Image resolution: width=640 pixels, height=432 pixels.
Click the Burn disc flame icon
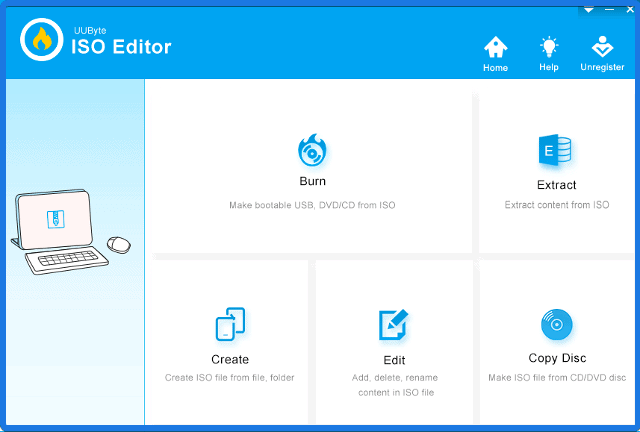312,150
